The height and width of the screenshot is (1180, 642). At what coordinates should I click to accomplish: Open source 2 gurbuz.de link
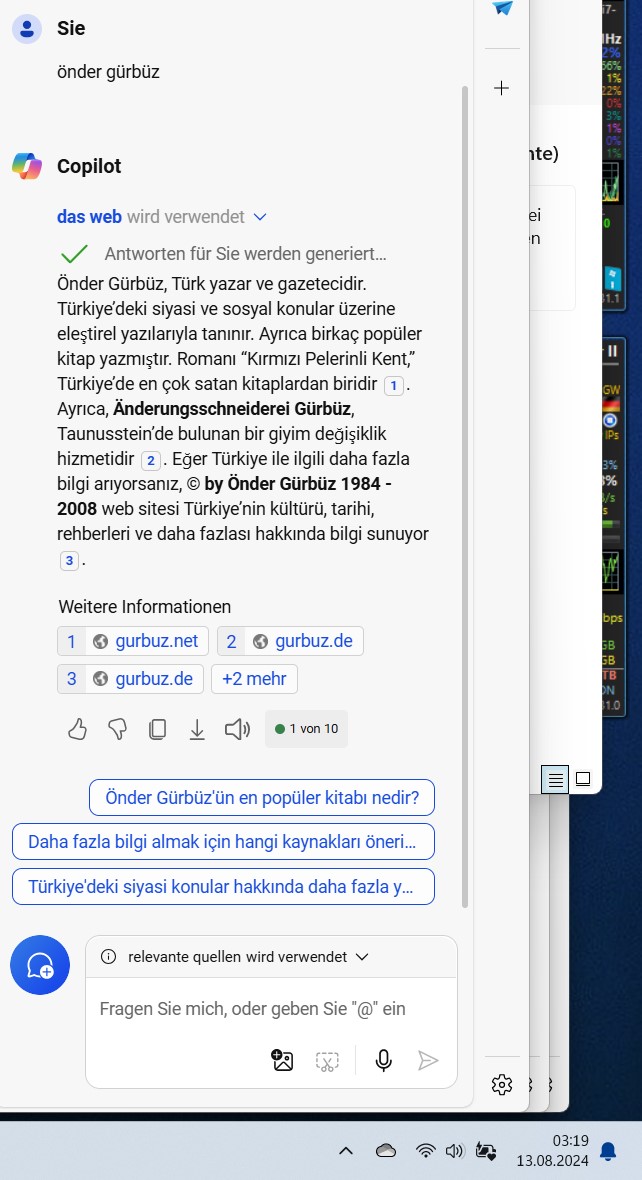pyautogui.click(x=291, y=641)
